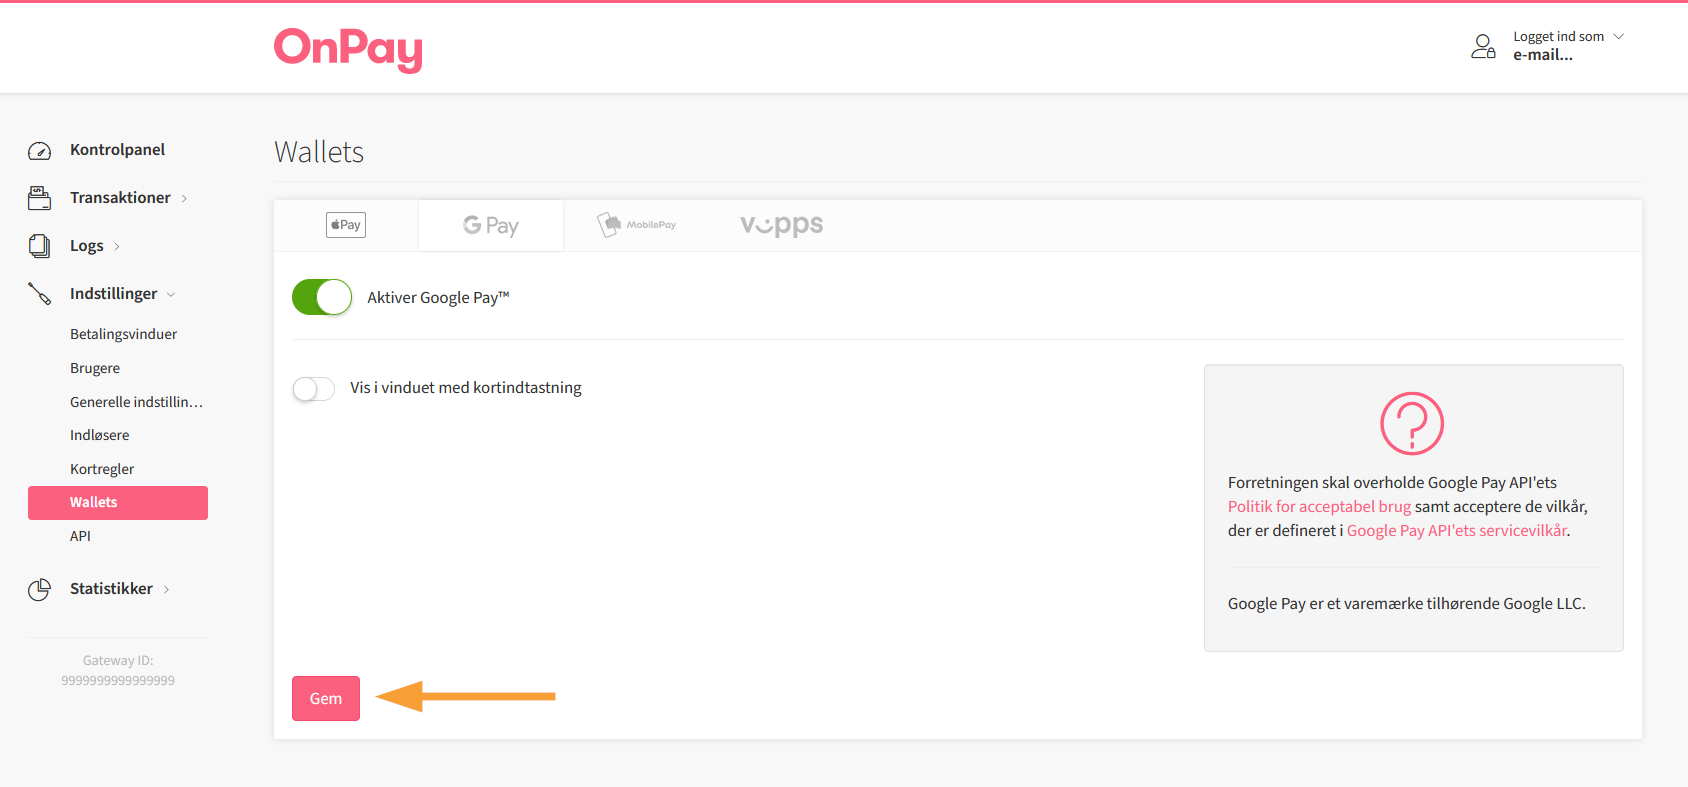Click the Google Pay trademark notice text
Image resolution: width=1688 pixels, height=787 pixels.
tap(1407, 604)
